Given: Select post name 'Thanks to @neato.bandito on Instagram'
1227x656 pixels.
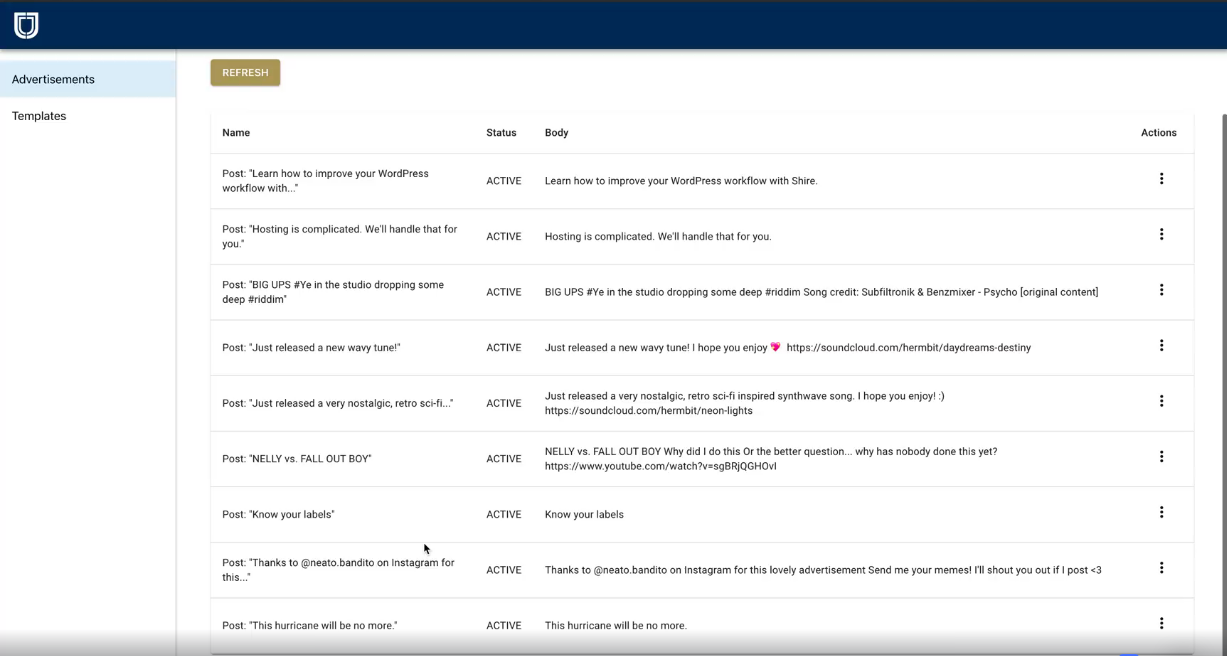Looking at the screenshot, I should click(x=338, y=570).
